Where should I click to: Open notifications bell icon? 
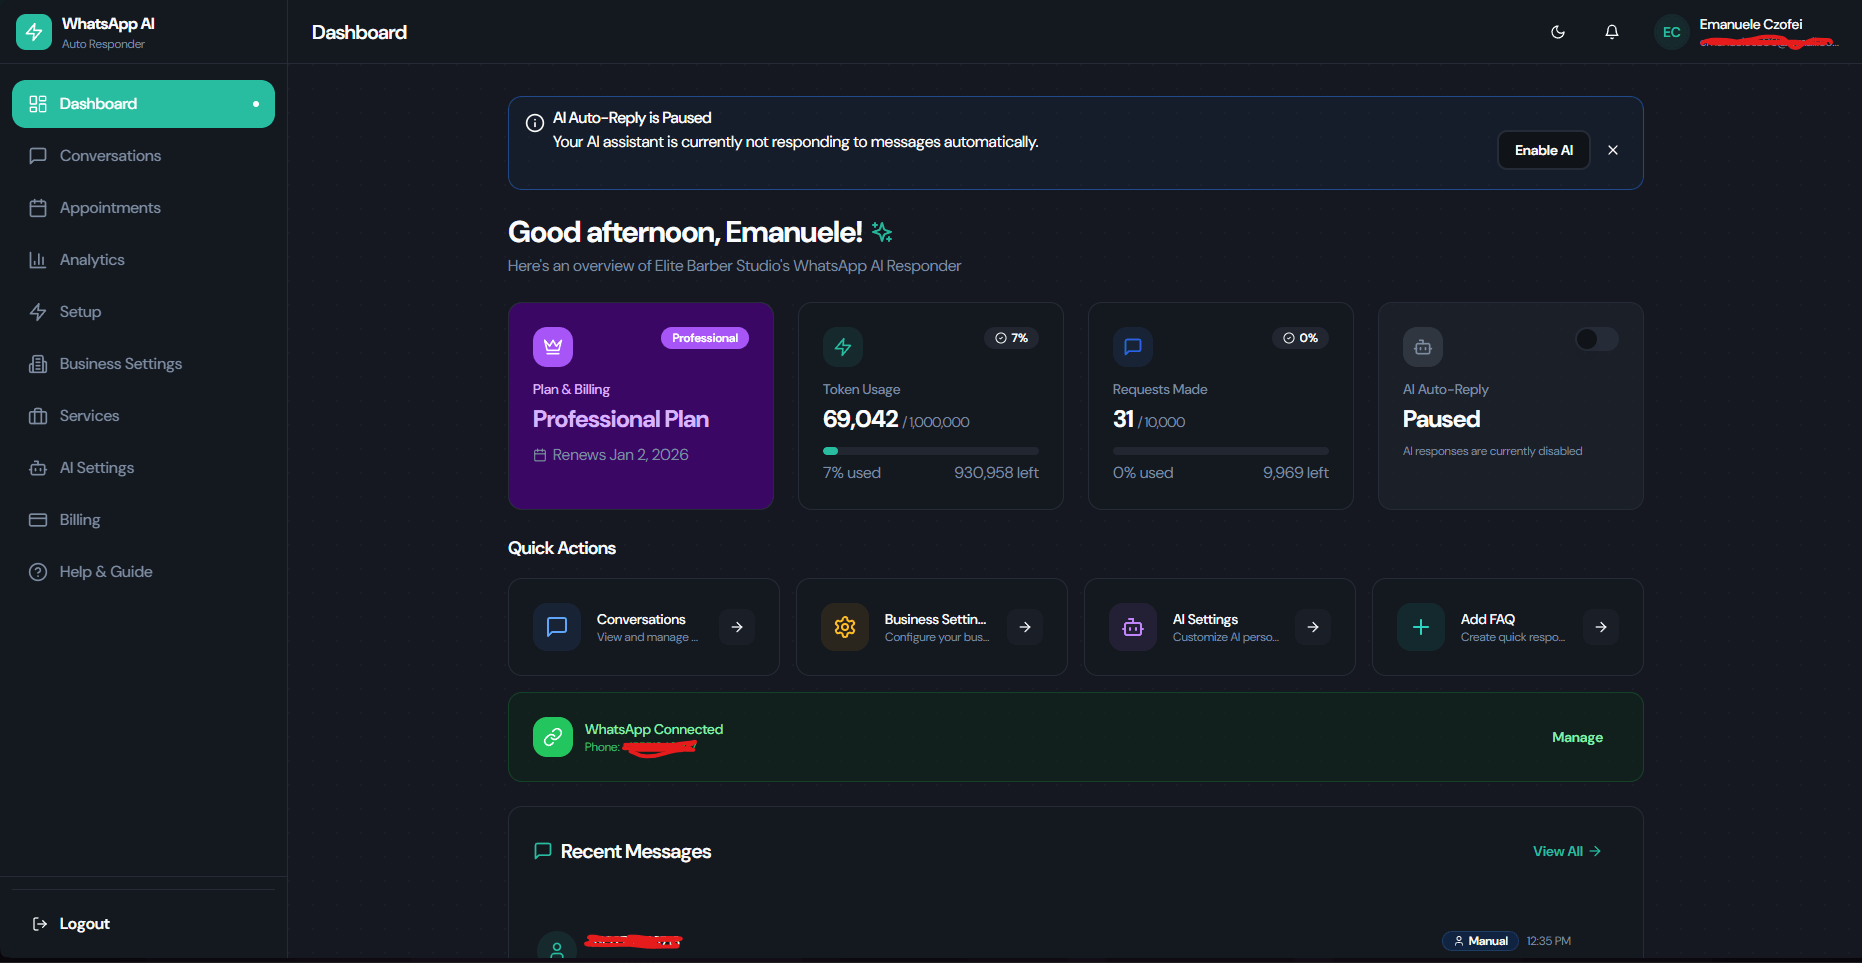(x=1612, y=32)
